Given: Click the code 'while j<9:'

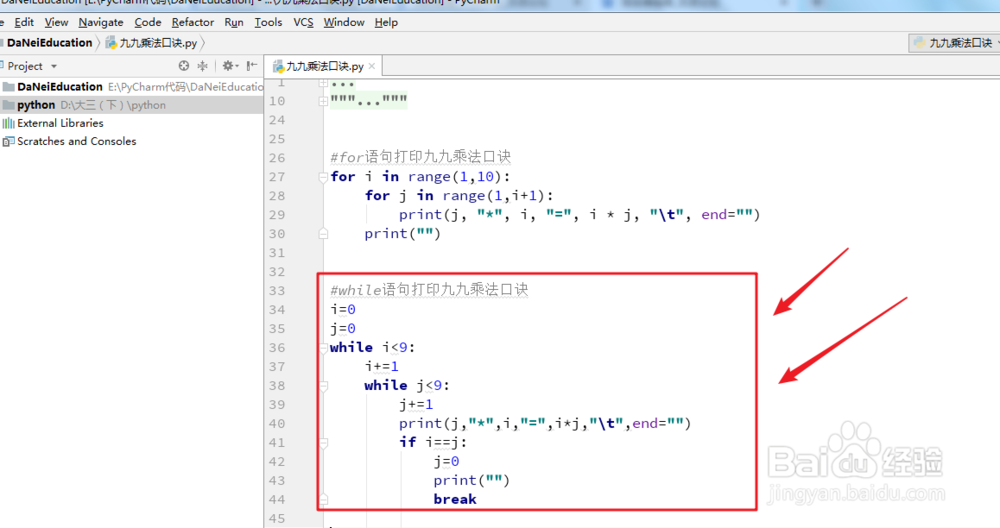Looking at the screenshot, I should pos(408,386).
